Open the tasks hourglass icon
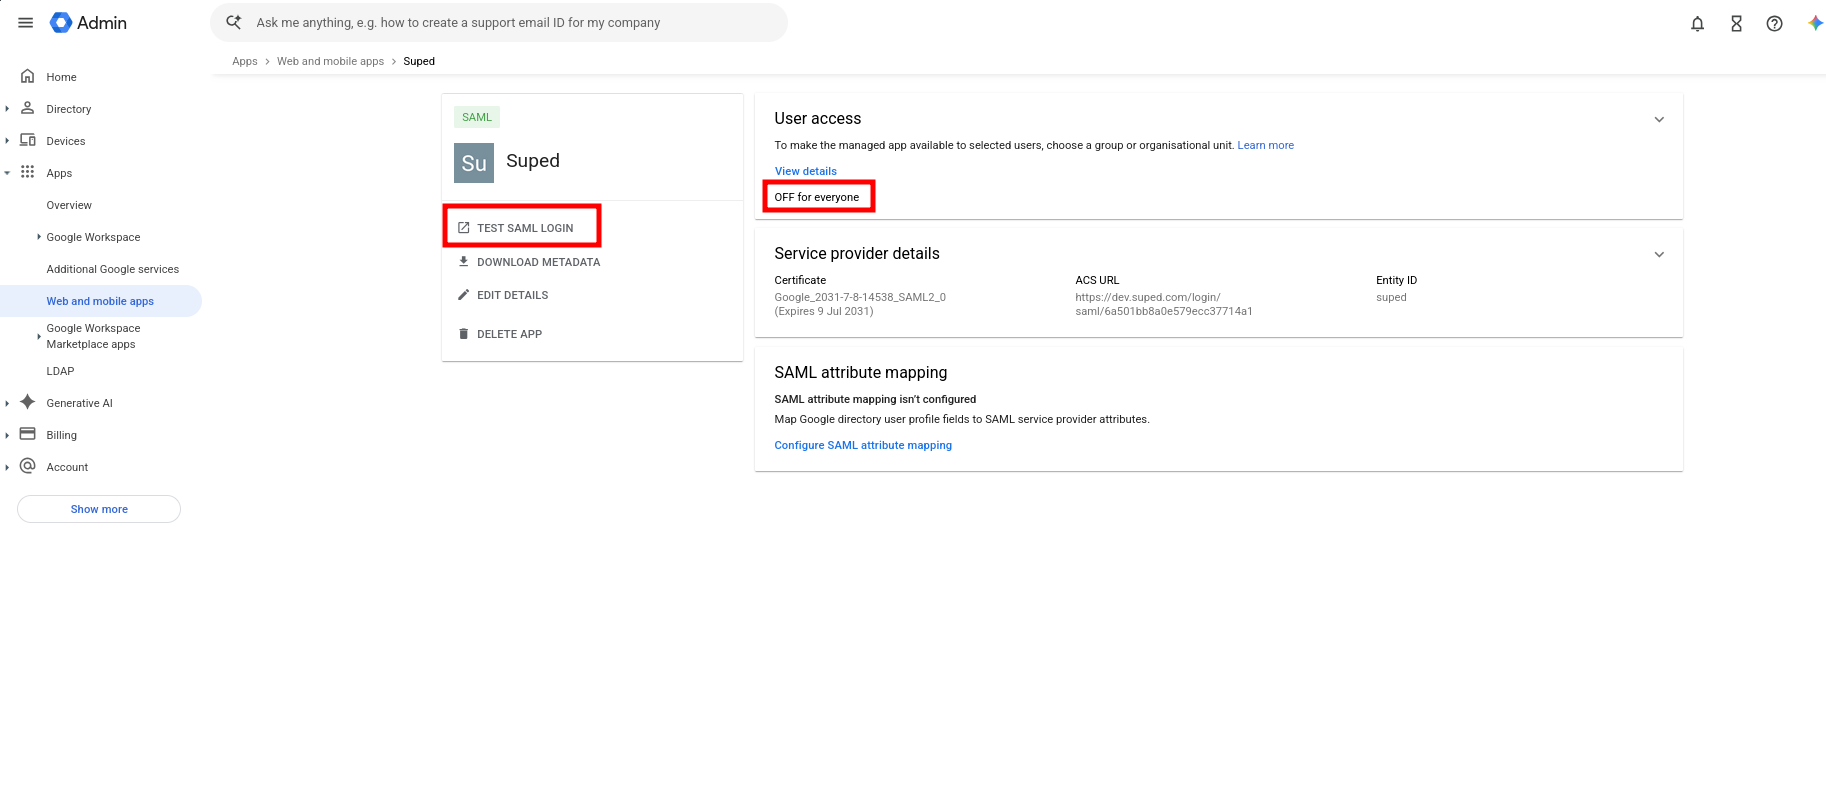Viewport: 1826px width, 802px height. 1736,24
